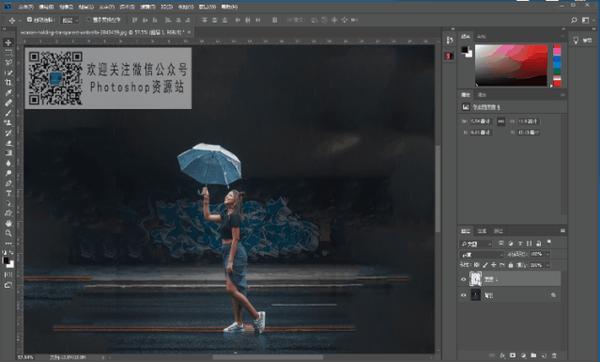Create new fill or adjustment layer
The image size is (600, 362).
tap(523, 355)
